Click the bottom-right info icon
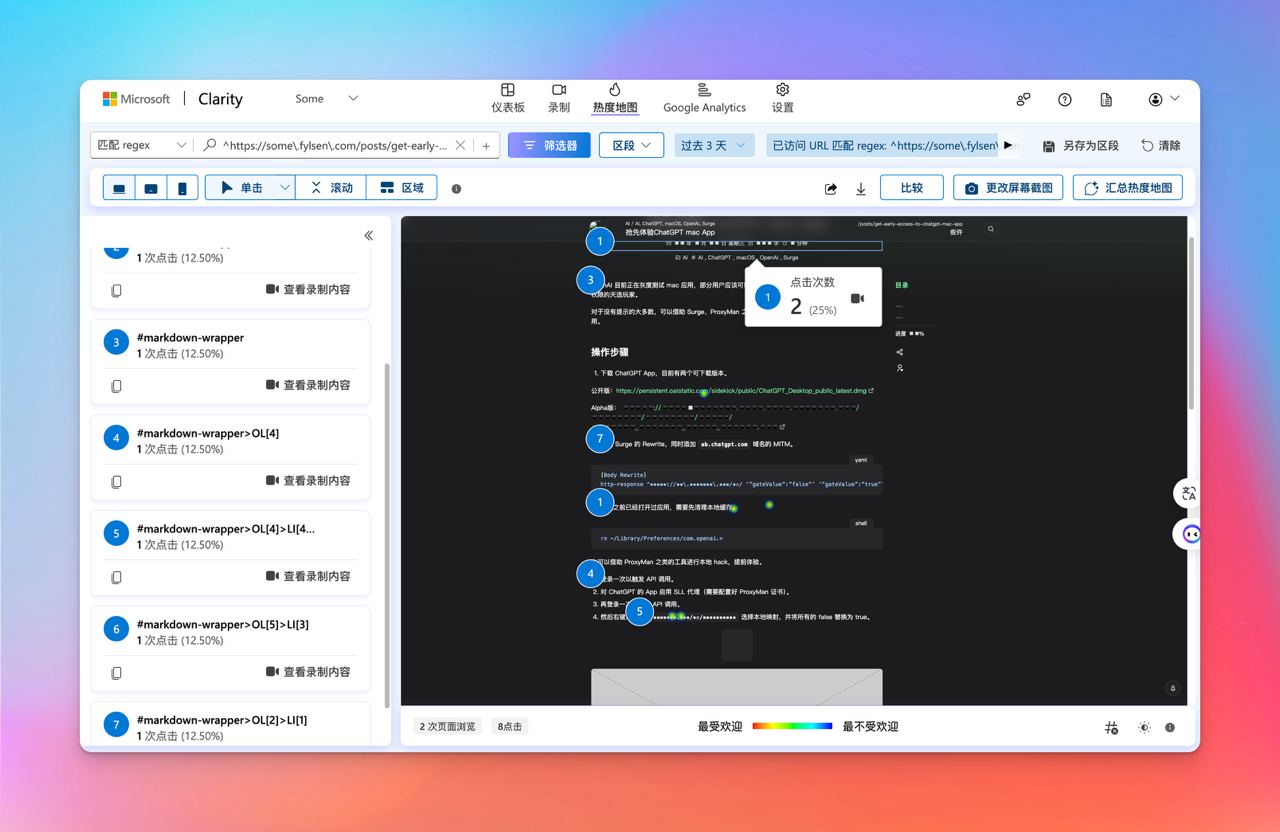The height and width of the screenshot is (832, 1280). point(1170,728)
